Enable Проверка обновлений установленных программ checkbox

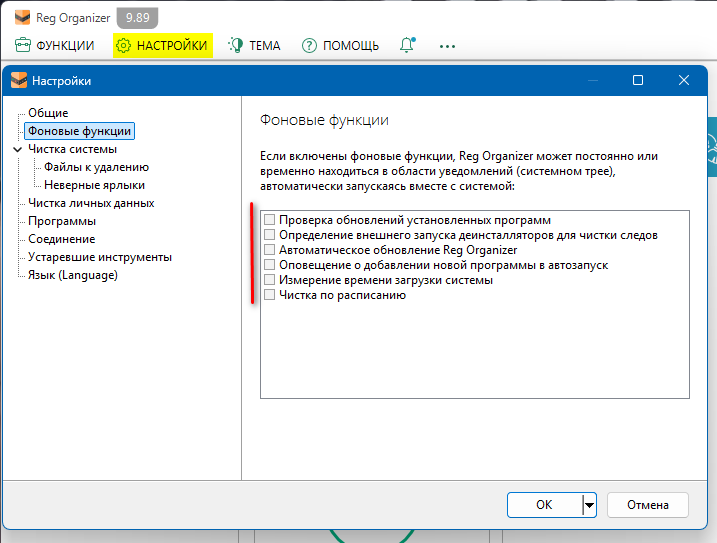[269, 219]
